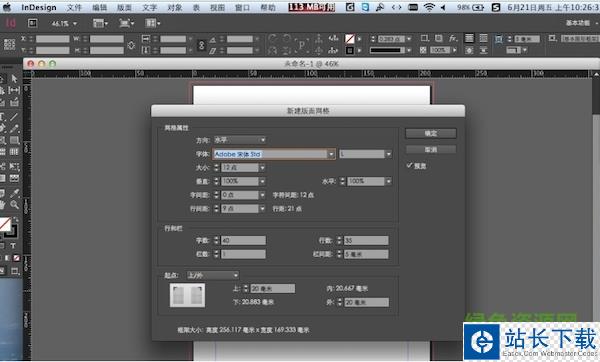The width and height of the screenshot is (600, 362).
Task: Click the 栏数 columns count field
Action: 243,254
